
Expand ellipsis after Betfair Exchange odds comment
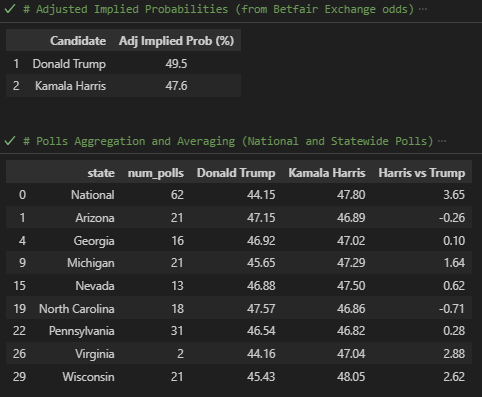423,9
